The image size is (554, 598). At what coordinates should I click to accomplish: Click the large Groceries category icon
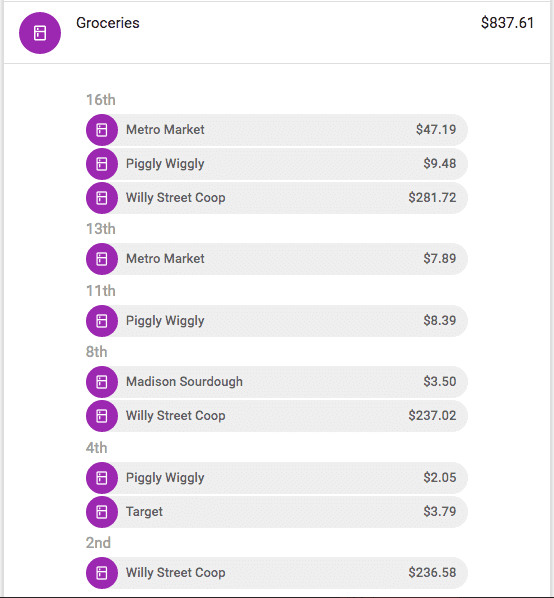tap(40, 33)
